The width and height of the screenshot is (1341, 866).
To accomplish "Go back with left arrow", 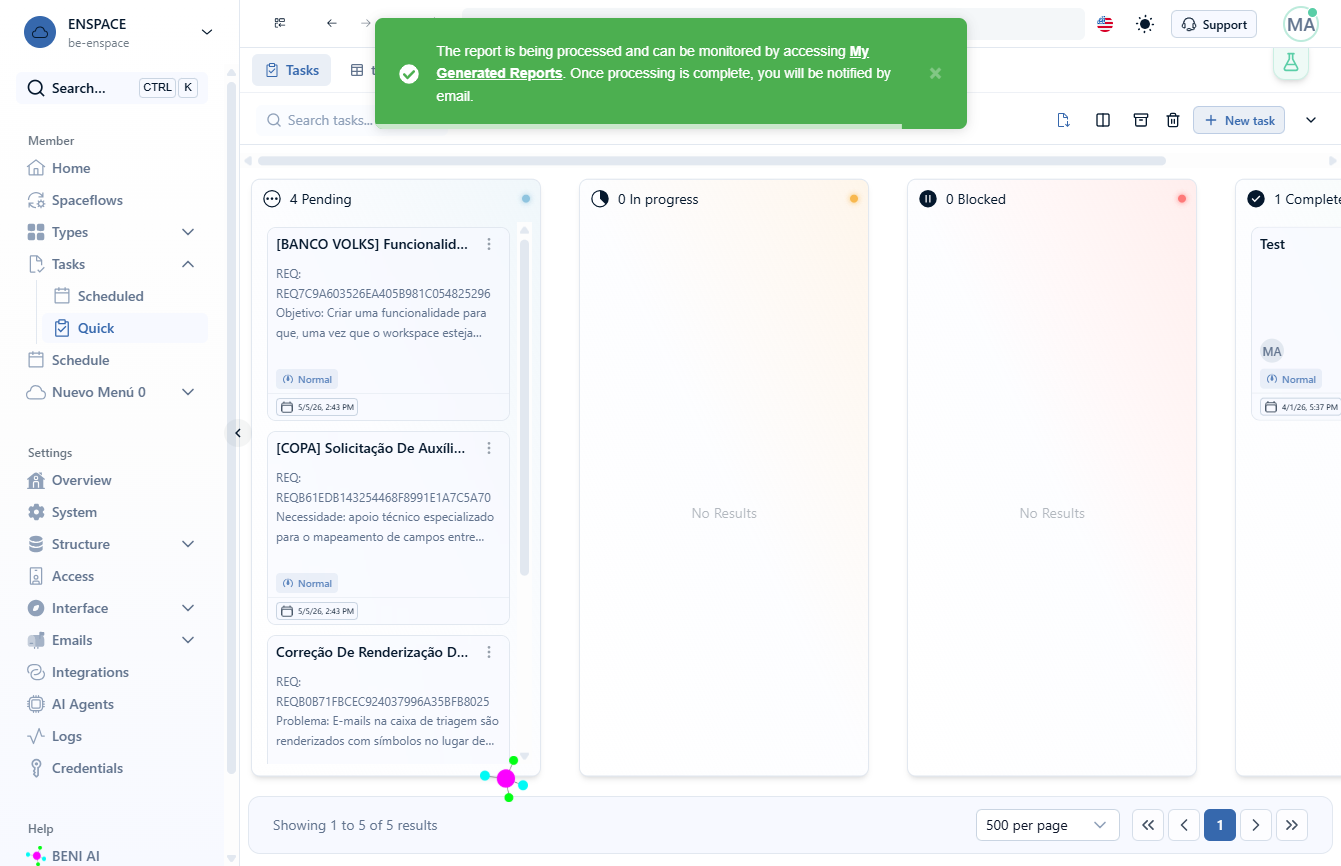I will click(x=332, y=23).
